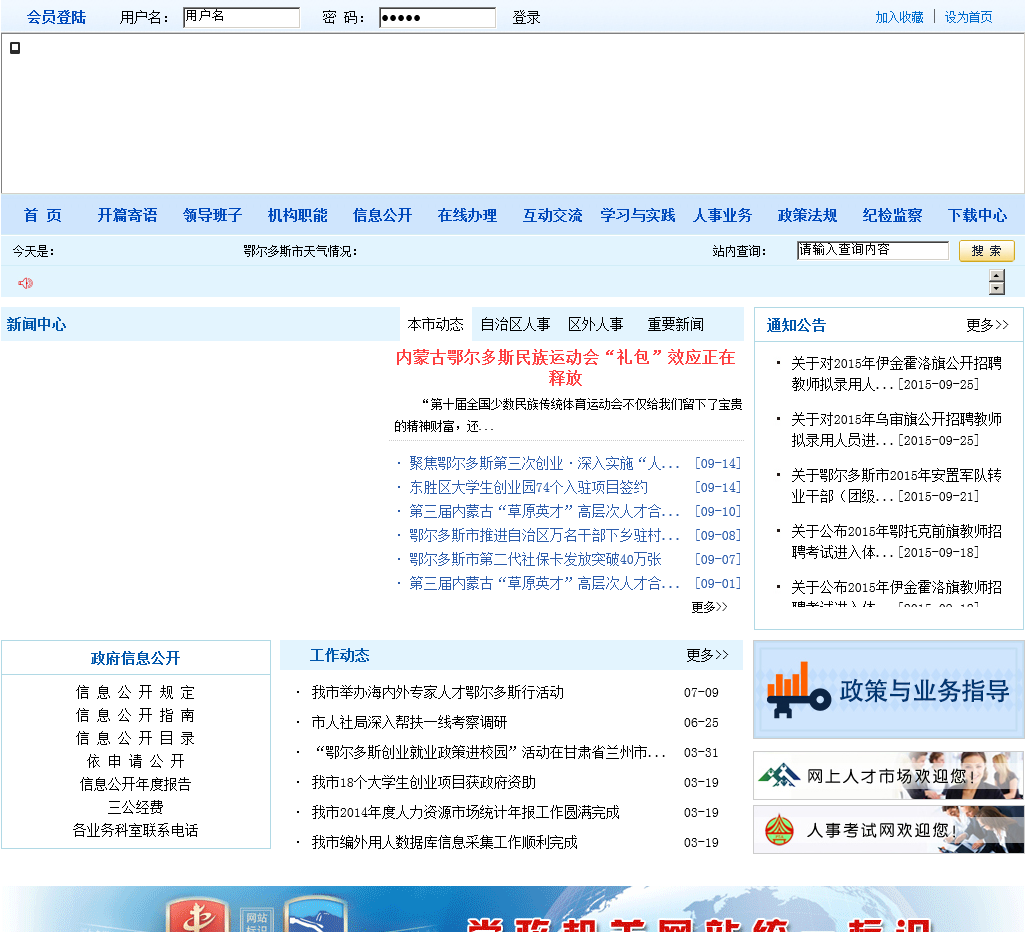
Task: Click the 登录 login button
Action: [x=526, y=18]
